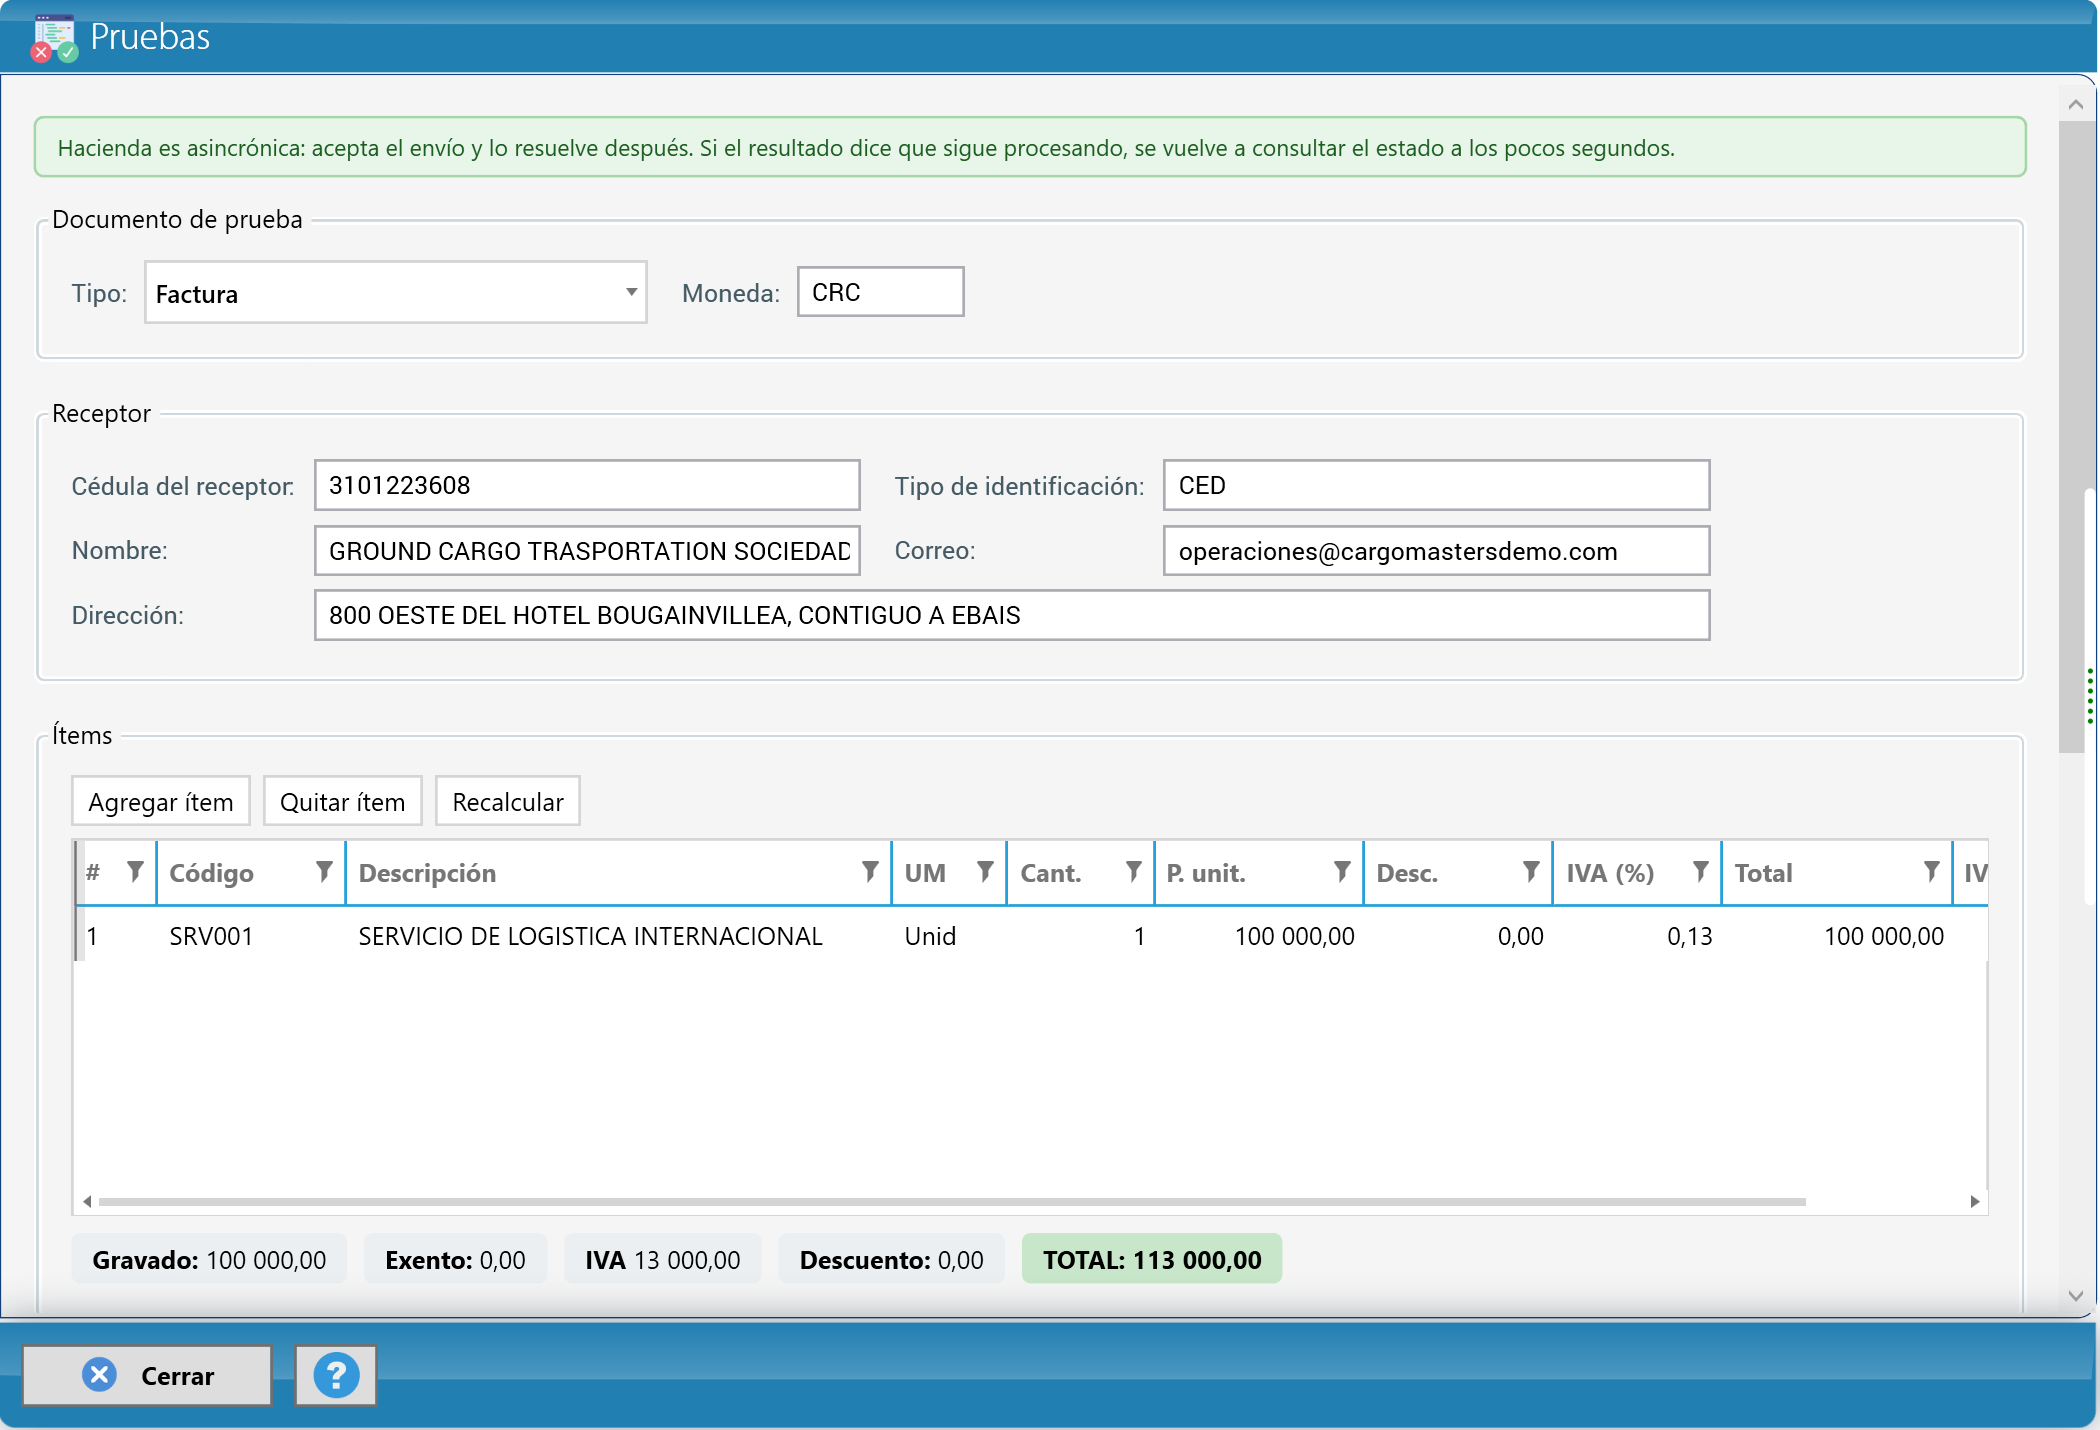Open the Descripción column filter icon

(870, 872)
